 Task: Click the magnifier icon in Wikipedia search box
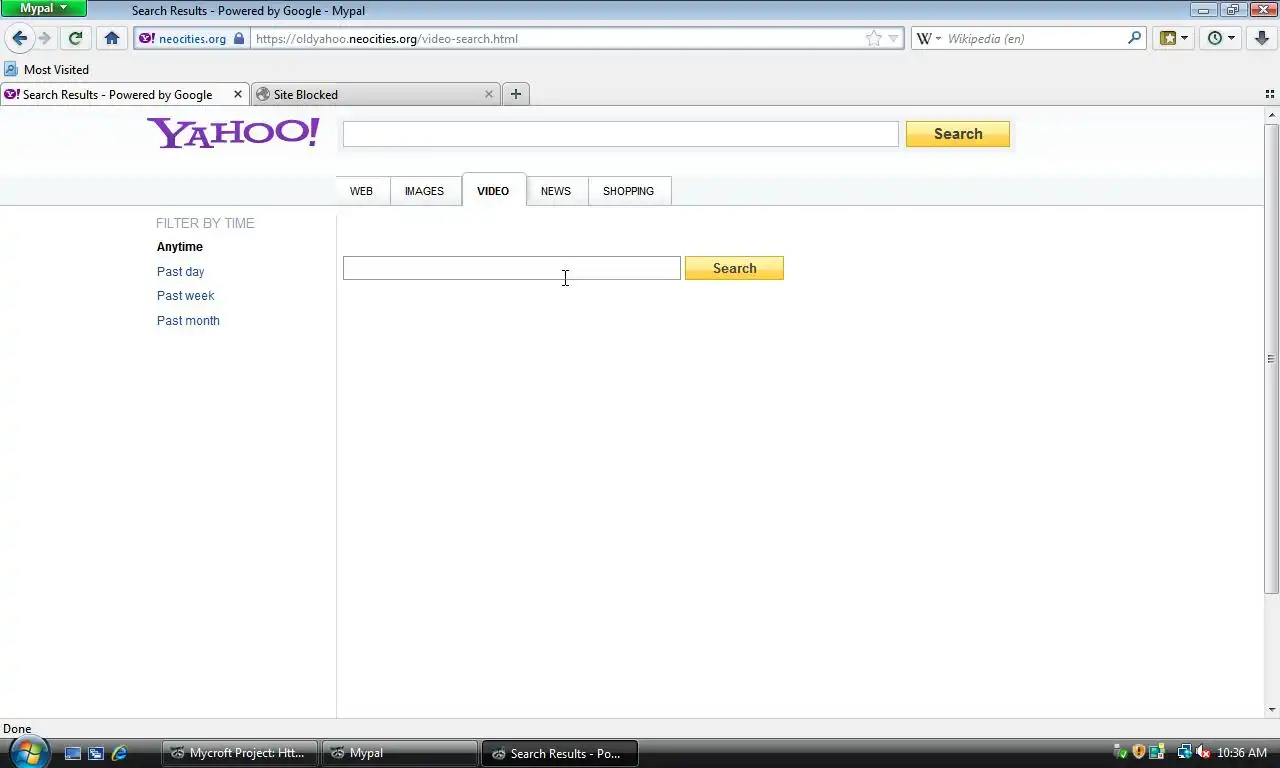click(x=1134, y=38)
